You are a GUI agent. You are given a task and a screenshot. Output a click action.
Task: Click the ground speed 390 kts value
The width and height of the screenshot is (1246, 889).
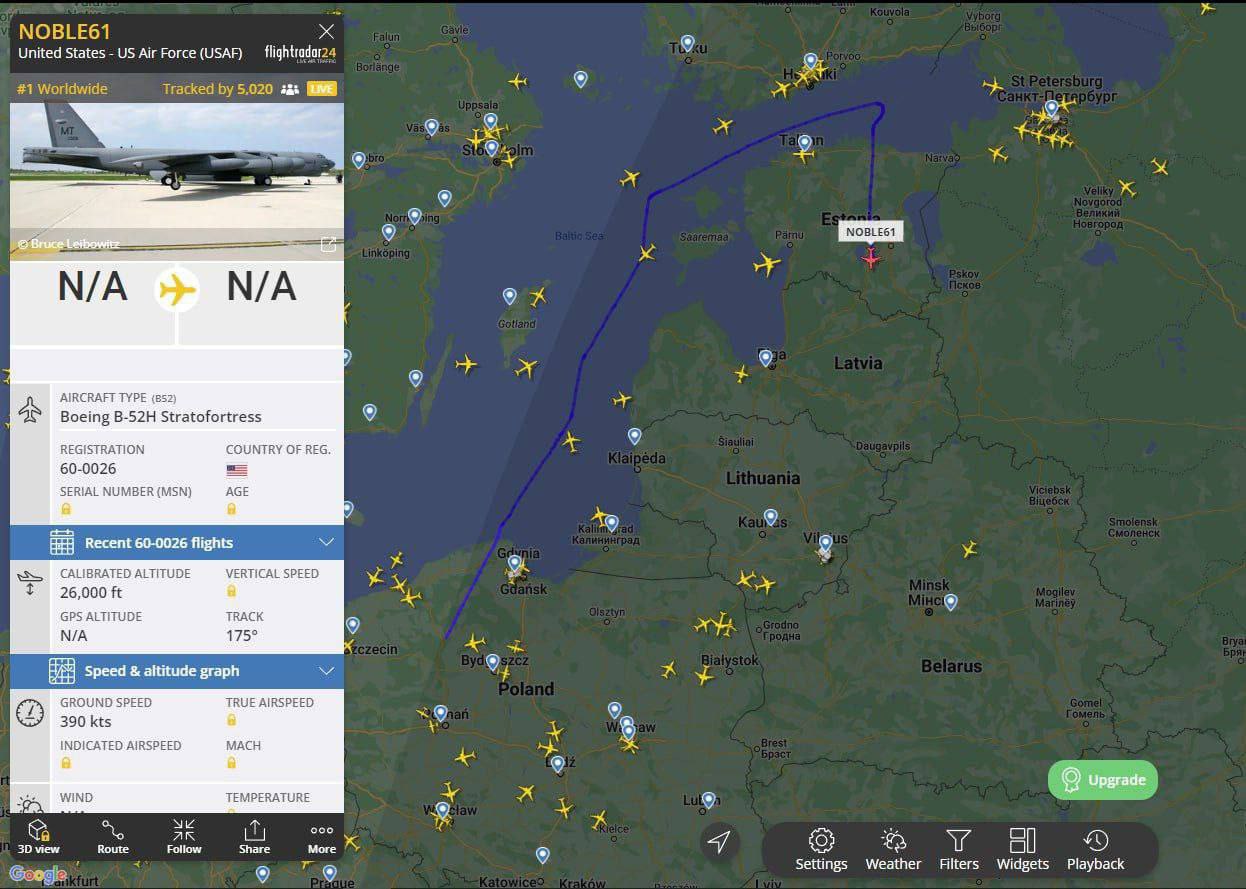click(x=86, y=721)
